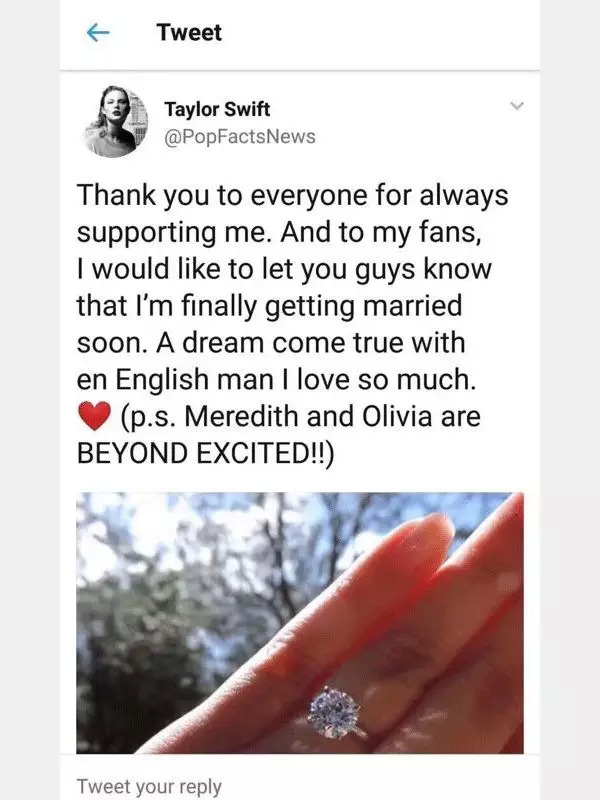Go back using the blue arrow
The height and width of the screenshot is (800, 600).
(x=98, y=33)
